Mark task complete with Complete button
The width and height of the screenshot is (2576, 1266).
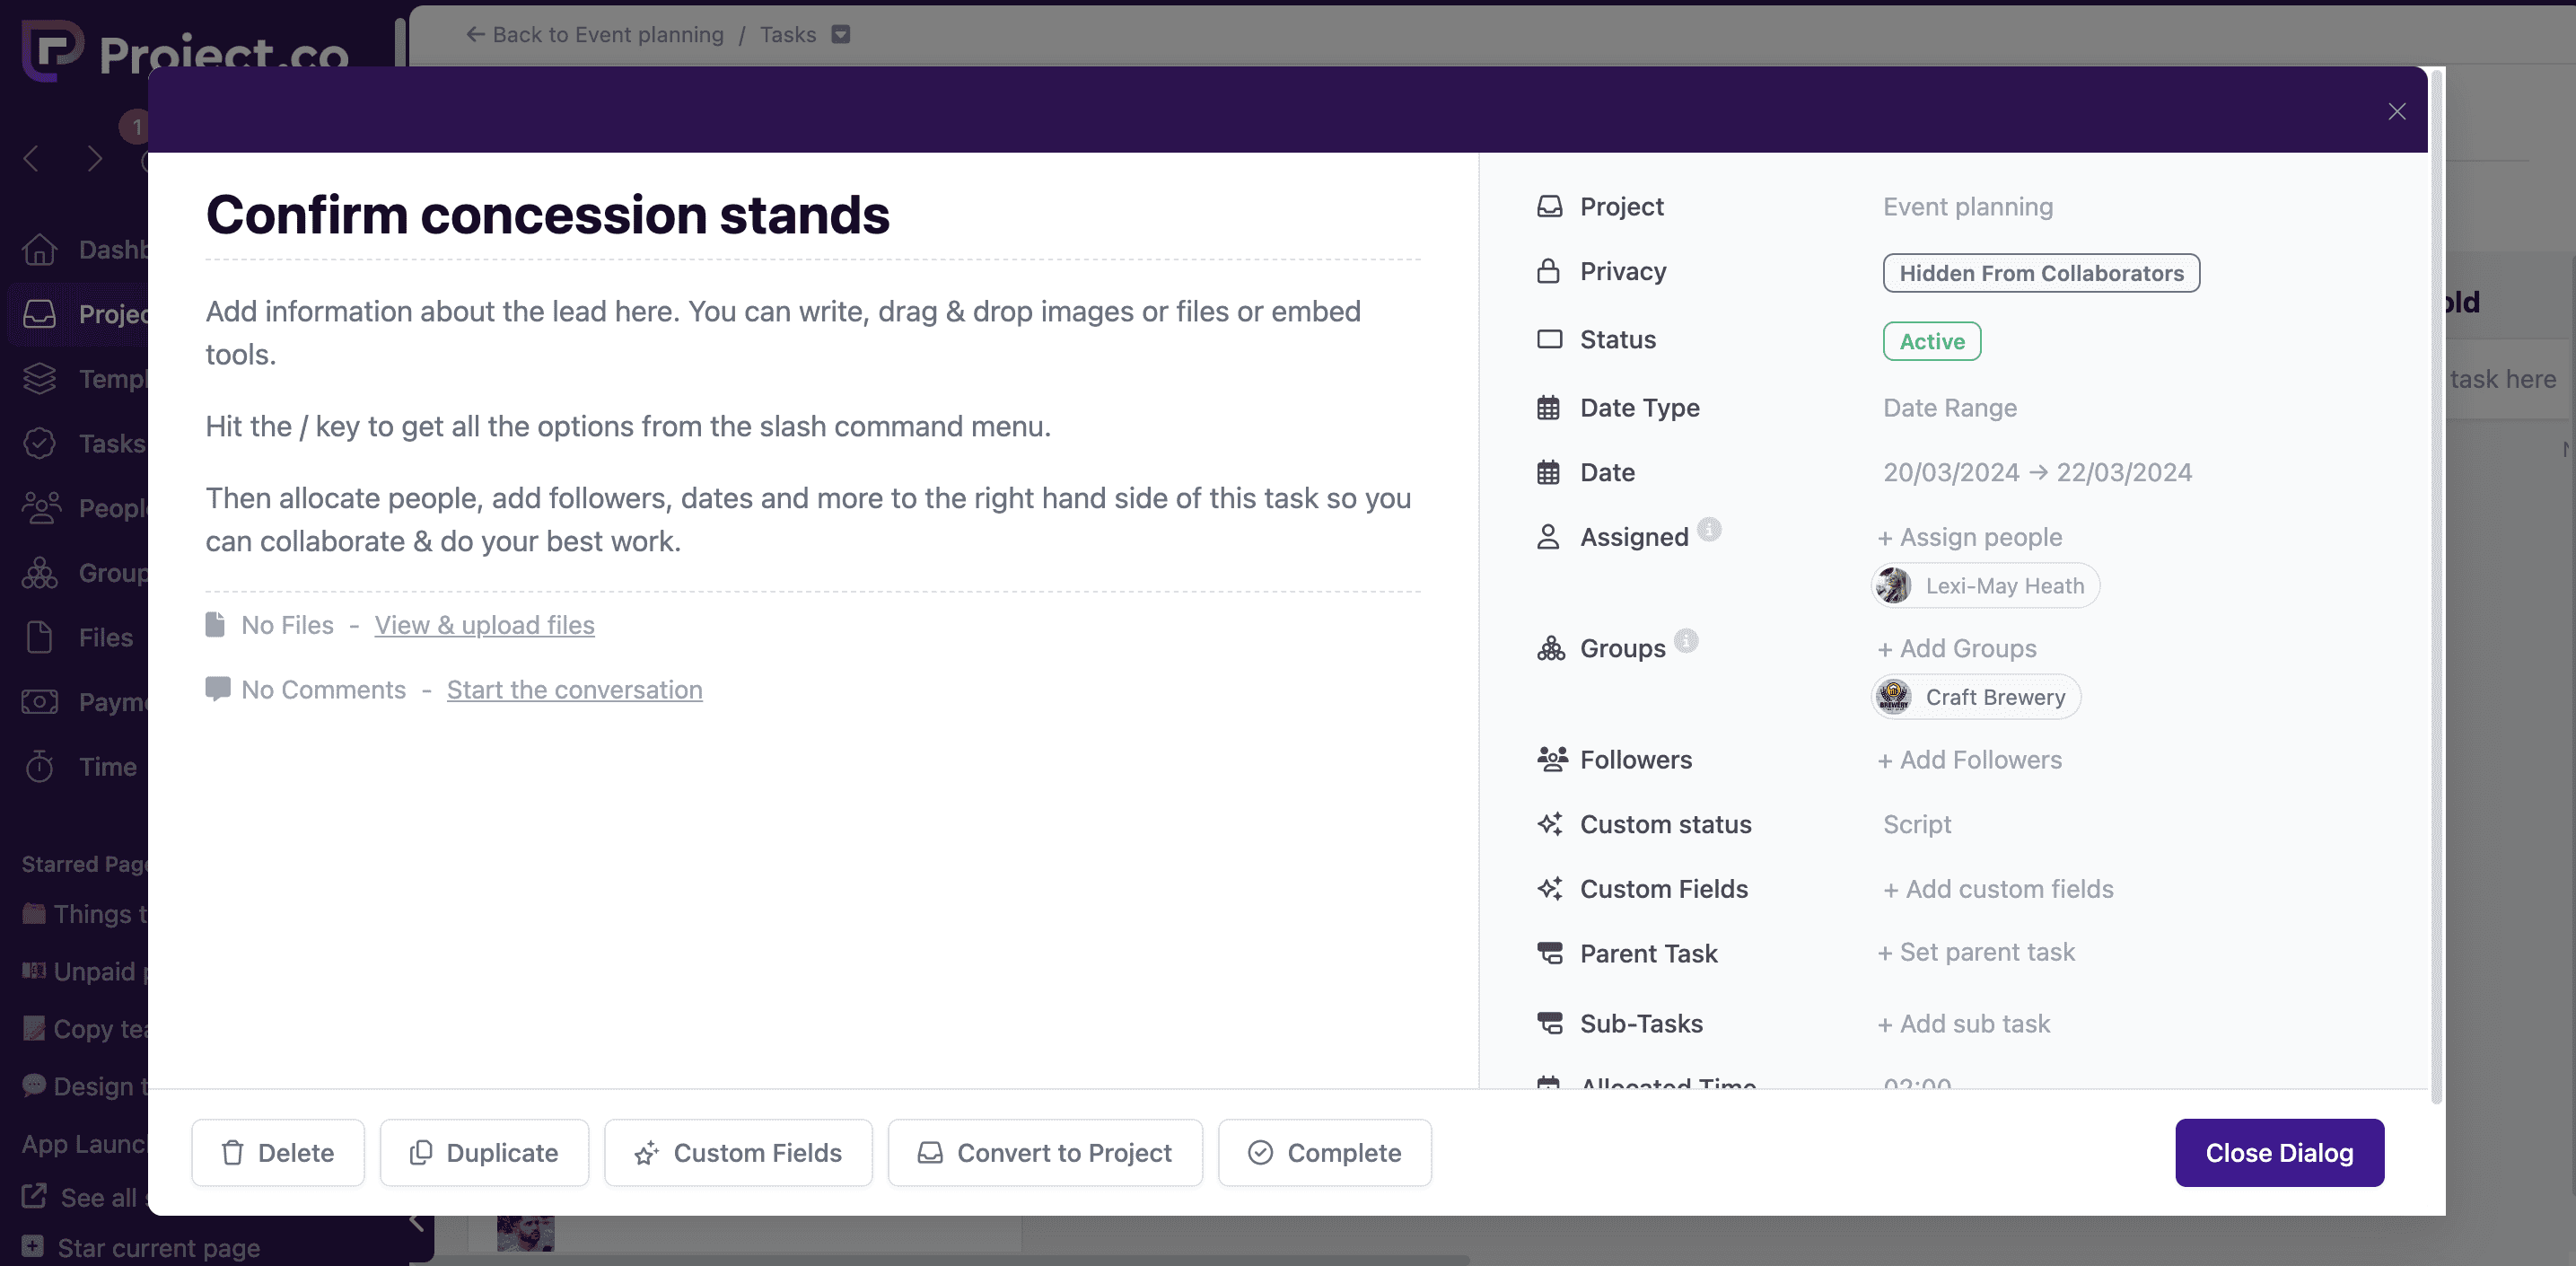[1324, 1153]
